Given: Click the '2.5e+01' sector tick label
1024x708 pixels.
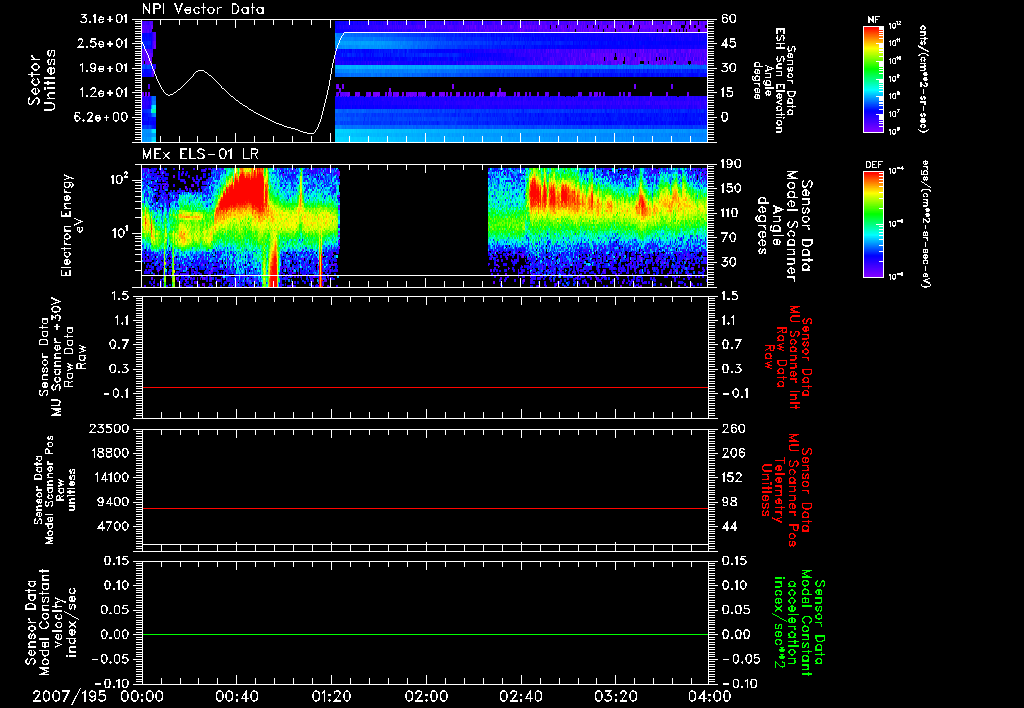Looking at the screenshot, I should pyautogui.click(x=104, y=43).
